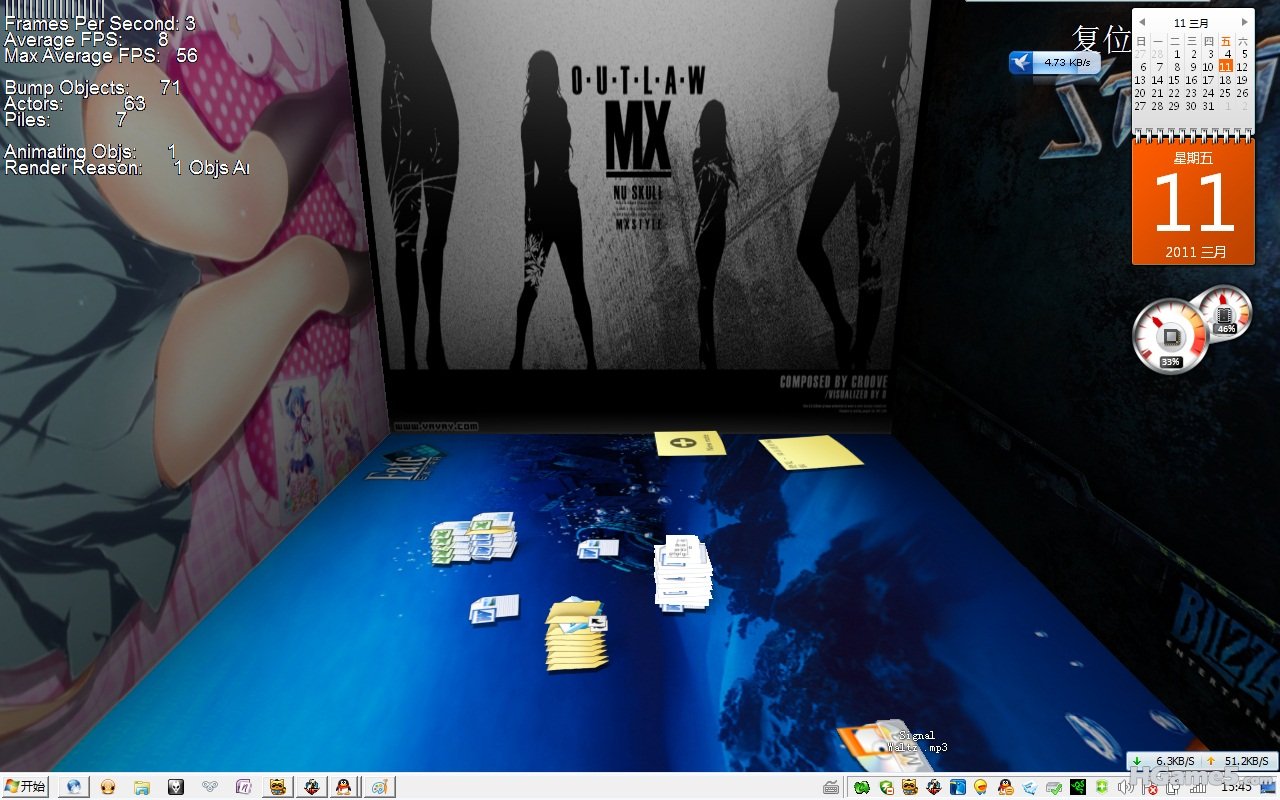
Task: Click the 开始 Start button
Action: tap(26, 787)
